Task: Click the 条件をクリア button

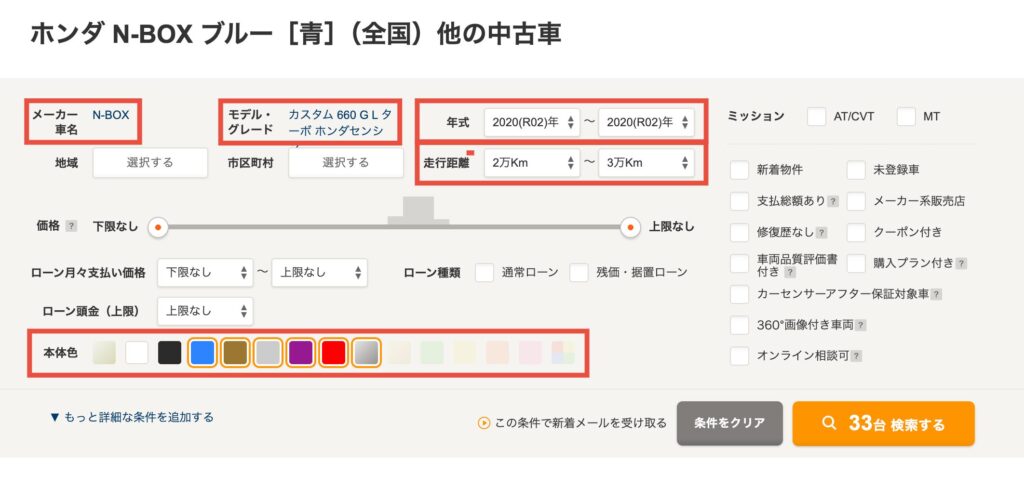Action: pos(729,423)
